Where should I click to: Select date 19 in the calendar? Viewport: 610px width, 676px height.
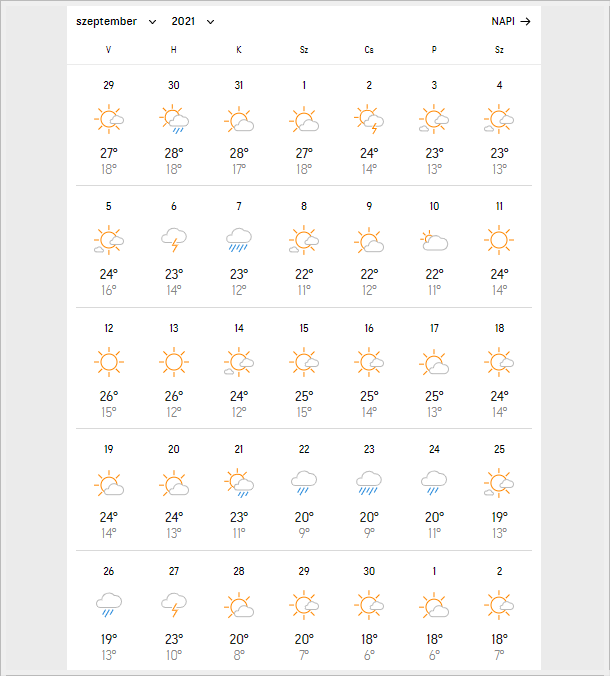click(109, 450)
